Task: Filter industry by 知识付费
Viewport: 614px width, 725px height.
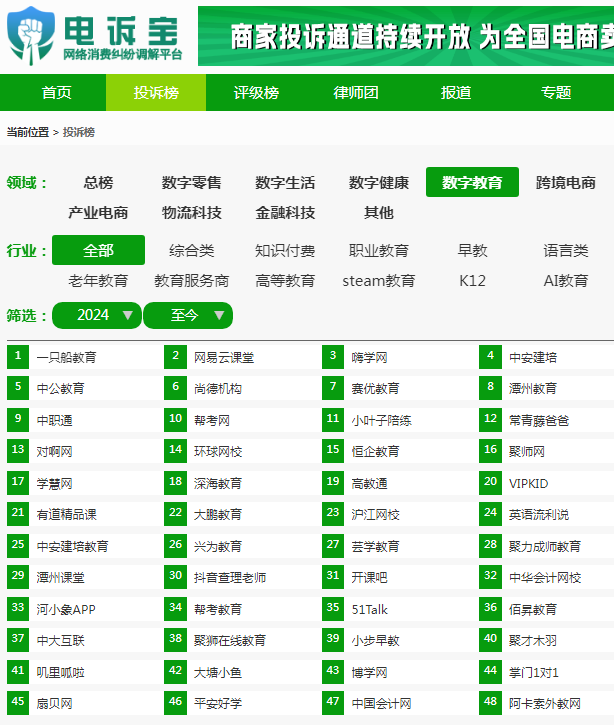Action: [x=285, y=250]
